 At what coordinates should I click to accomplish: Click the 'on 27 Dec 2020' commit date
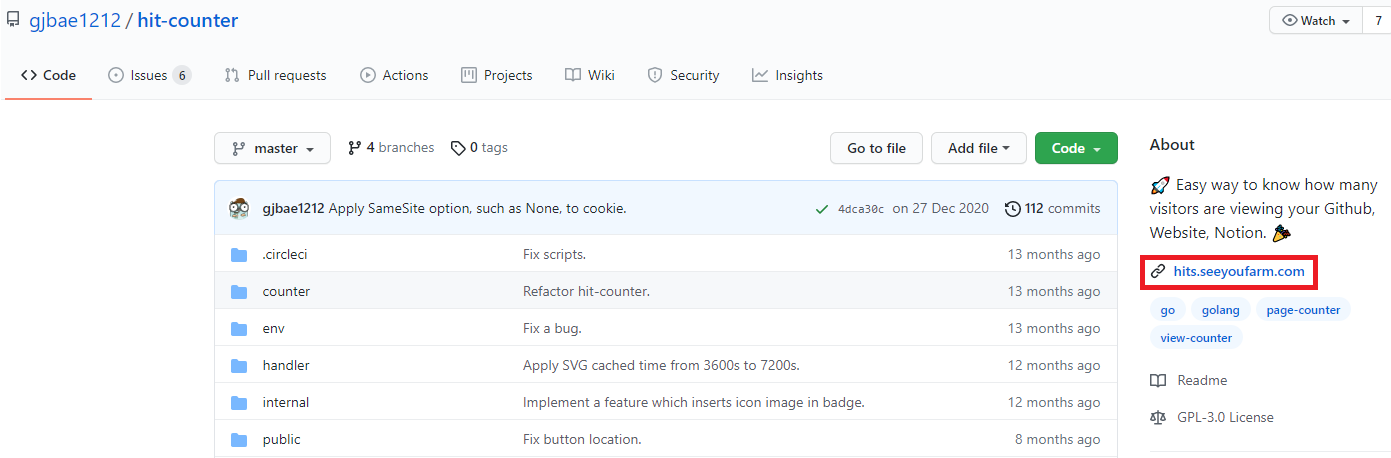pos(940,208)
